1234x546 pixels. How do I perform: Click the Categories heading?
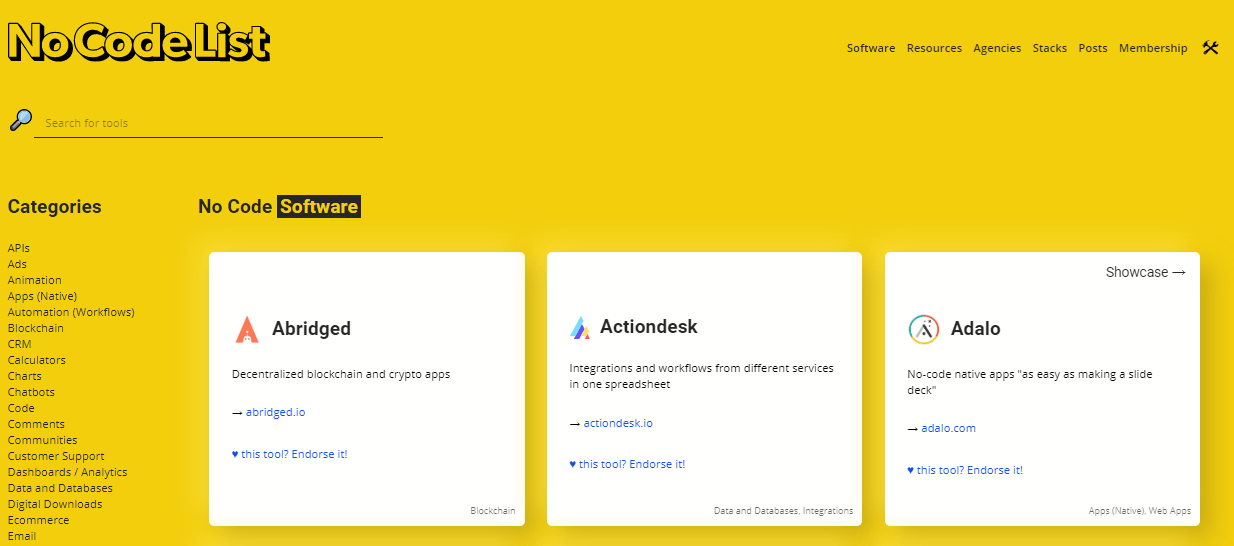pos(55,207)
